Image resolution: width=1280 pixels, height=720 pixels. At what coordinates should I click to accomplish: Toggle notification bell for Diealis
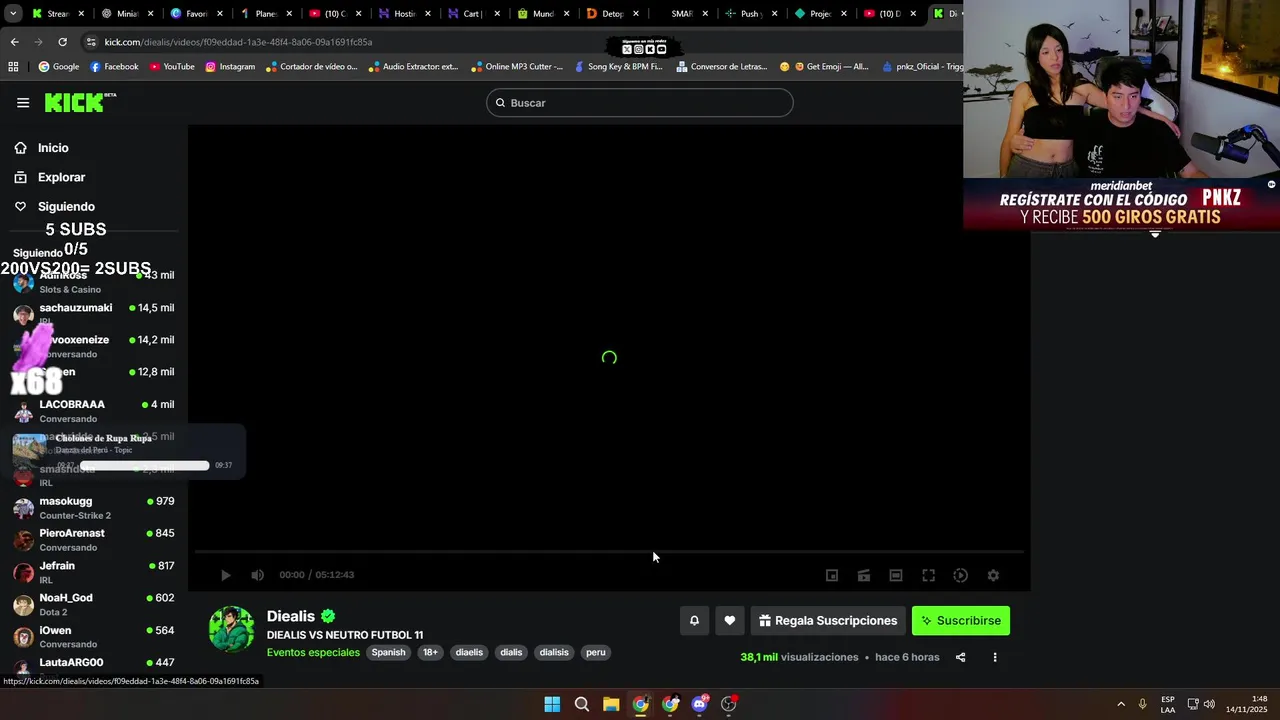click(x=694, y=621)
